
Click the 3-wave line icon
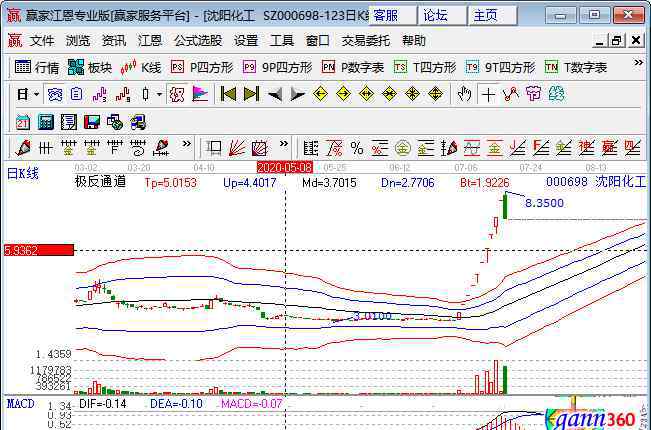coord(100,95)
